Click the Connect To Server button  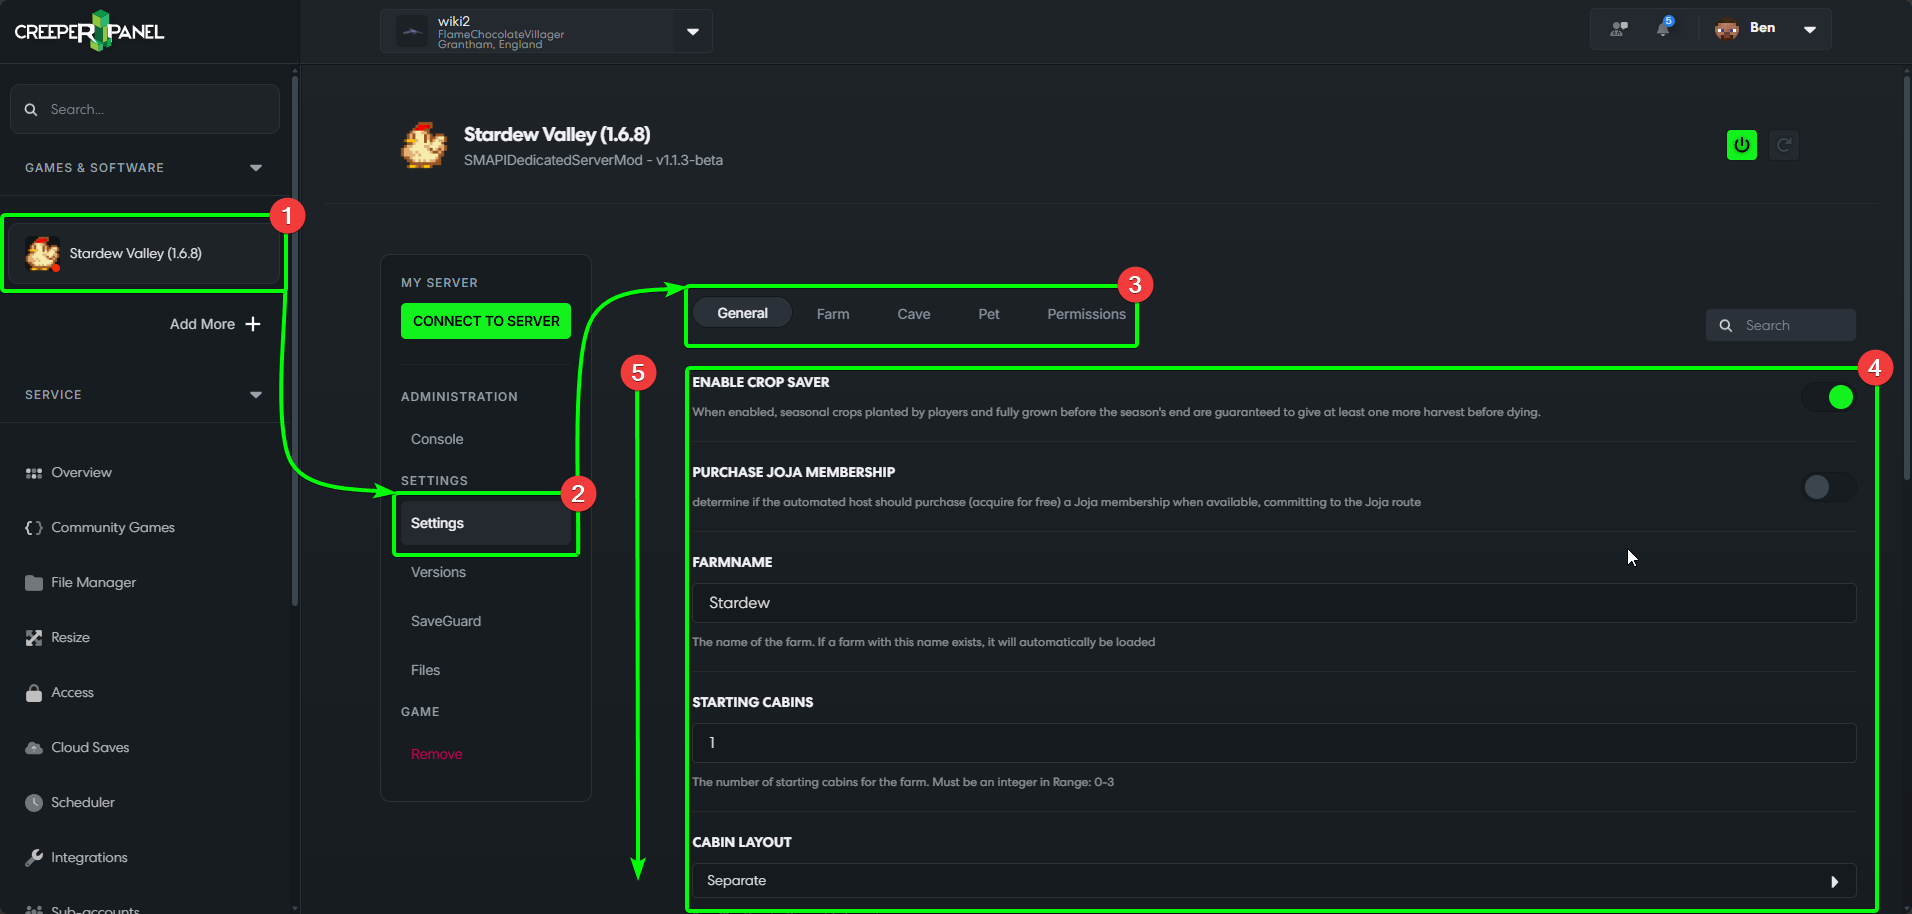(486, 321)
